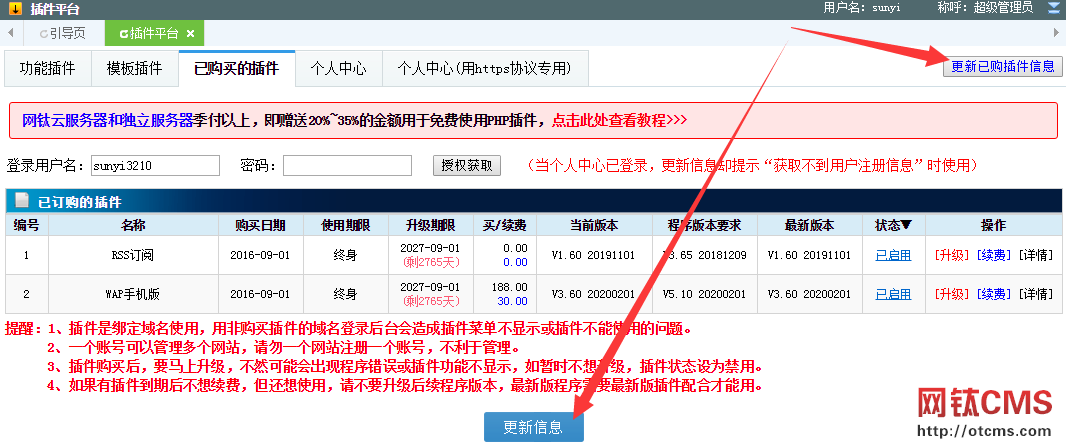The width and height of the screenshot is (1066, 447).
Task: Click the 最新版本 column header
Action: (x=809, y=226)
